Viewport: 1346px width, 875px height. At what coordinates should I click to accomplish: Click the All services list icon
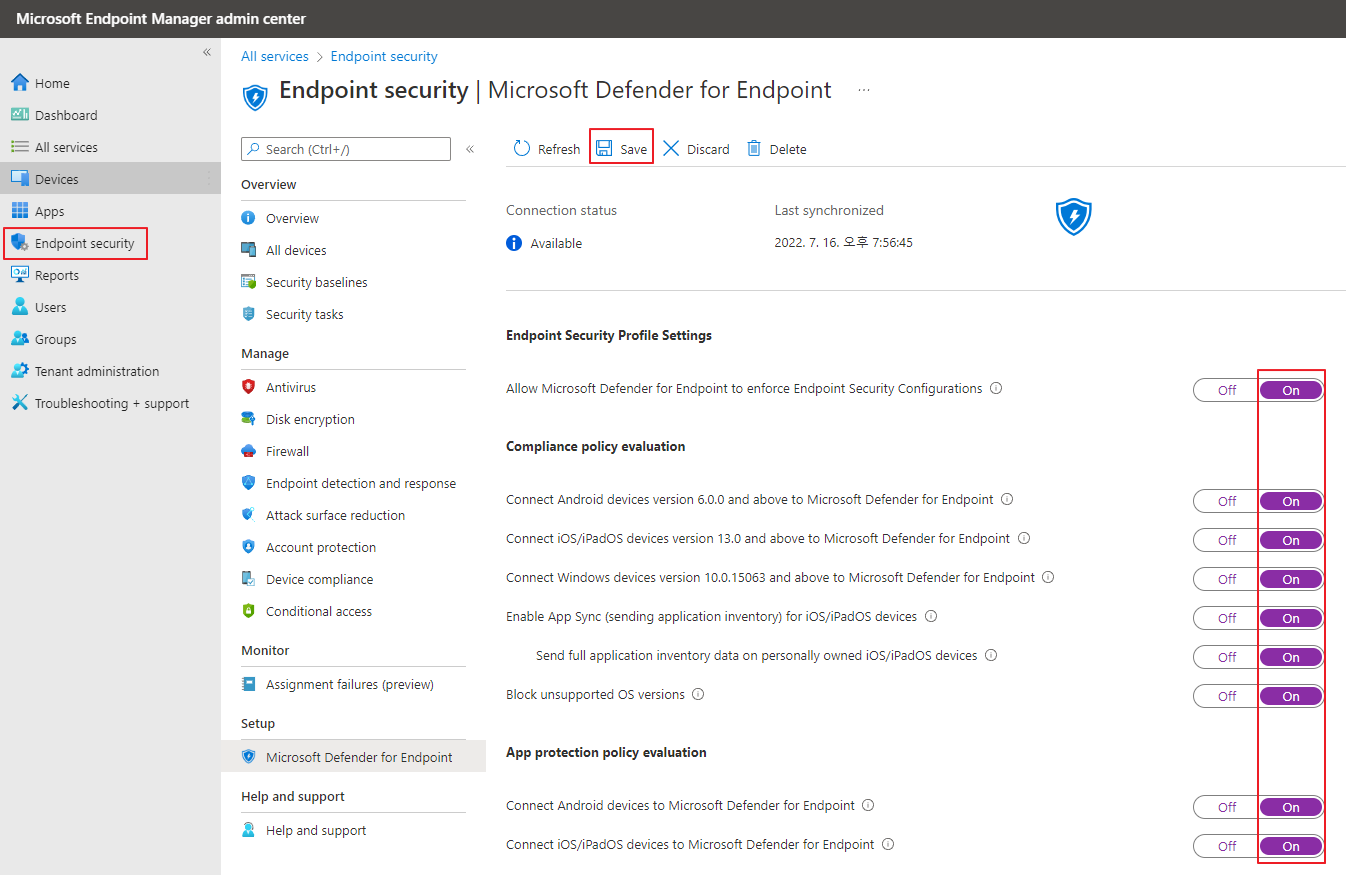(19, 147)
